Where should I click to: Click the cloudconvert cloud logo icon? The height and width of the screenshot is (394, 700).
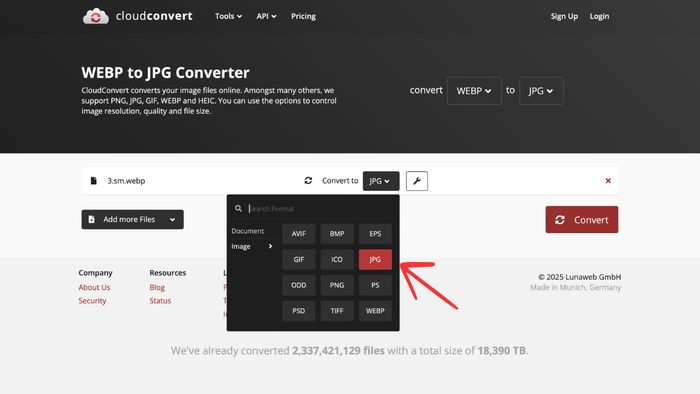[96, 16]
